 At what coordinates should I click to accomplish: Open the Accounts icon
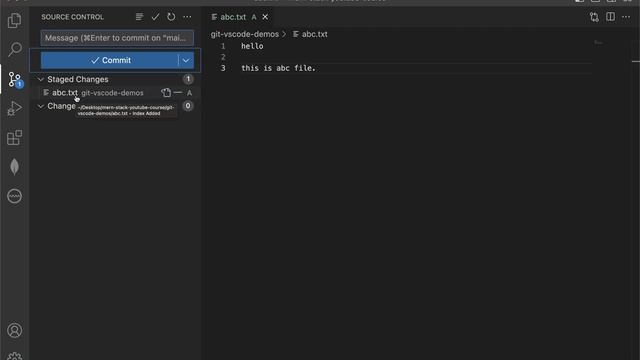tap(15, 330)
